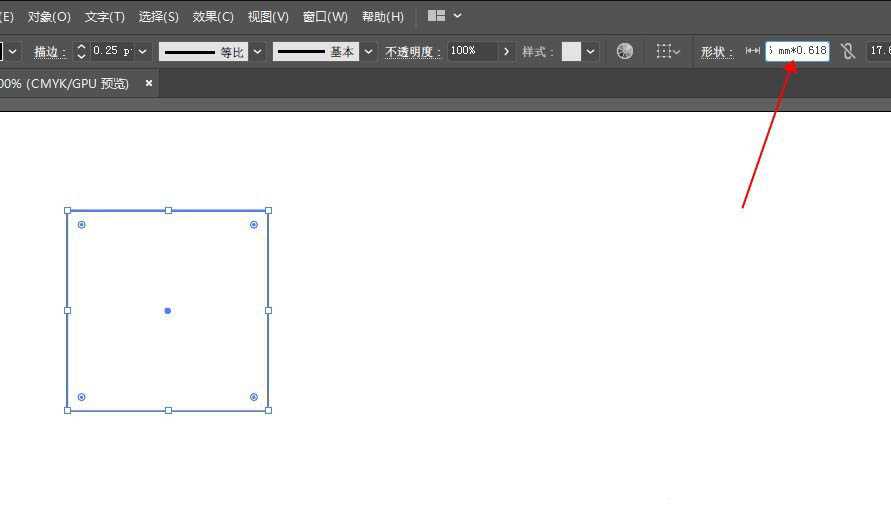
Task: Open the stroke weight dropdown
Action: 143,51
